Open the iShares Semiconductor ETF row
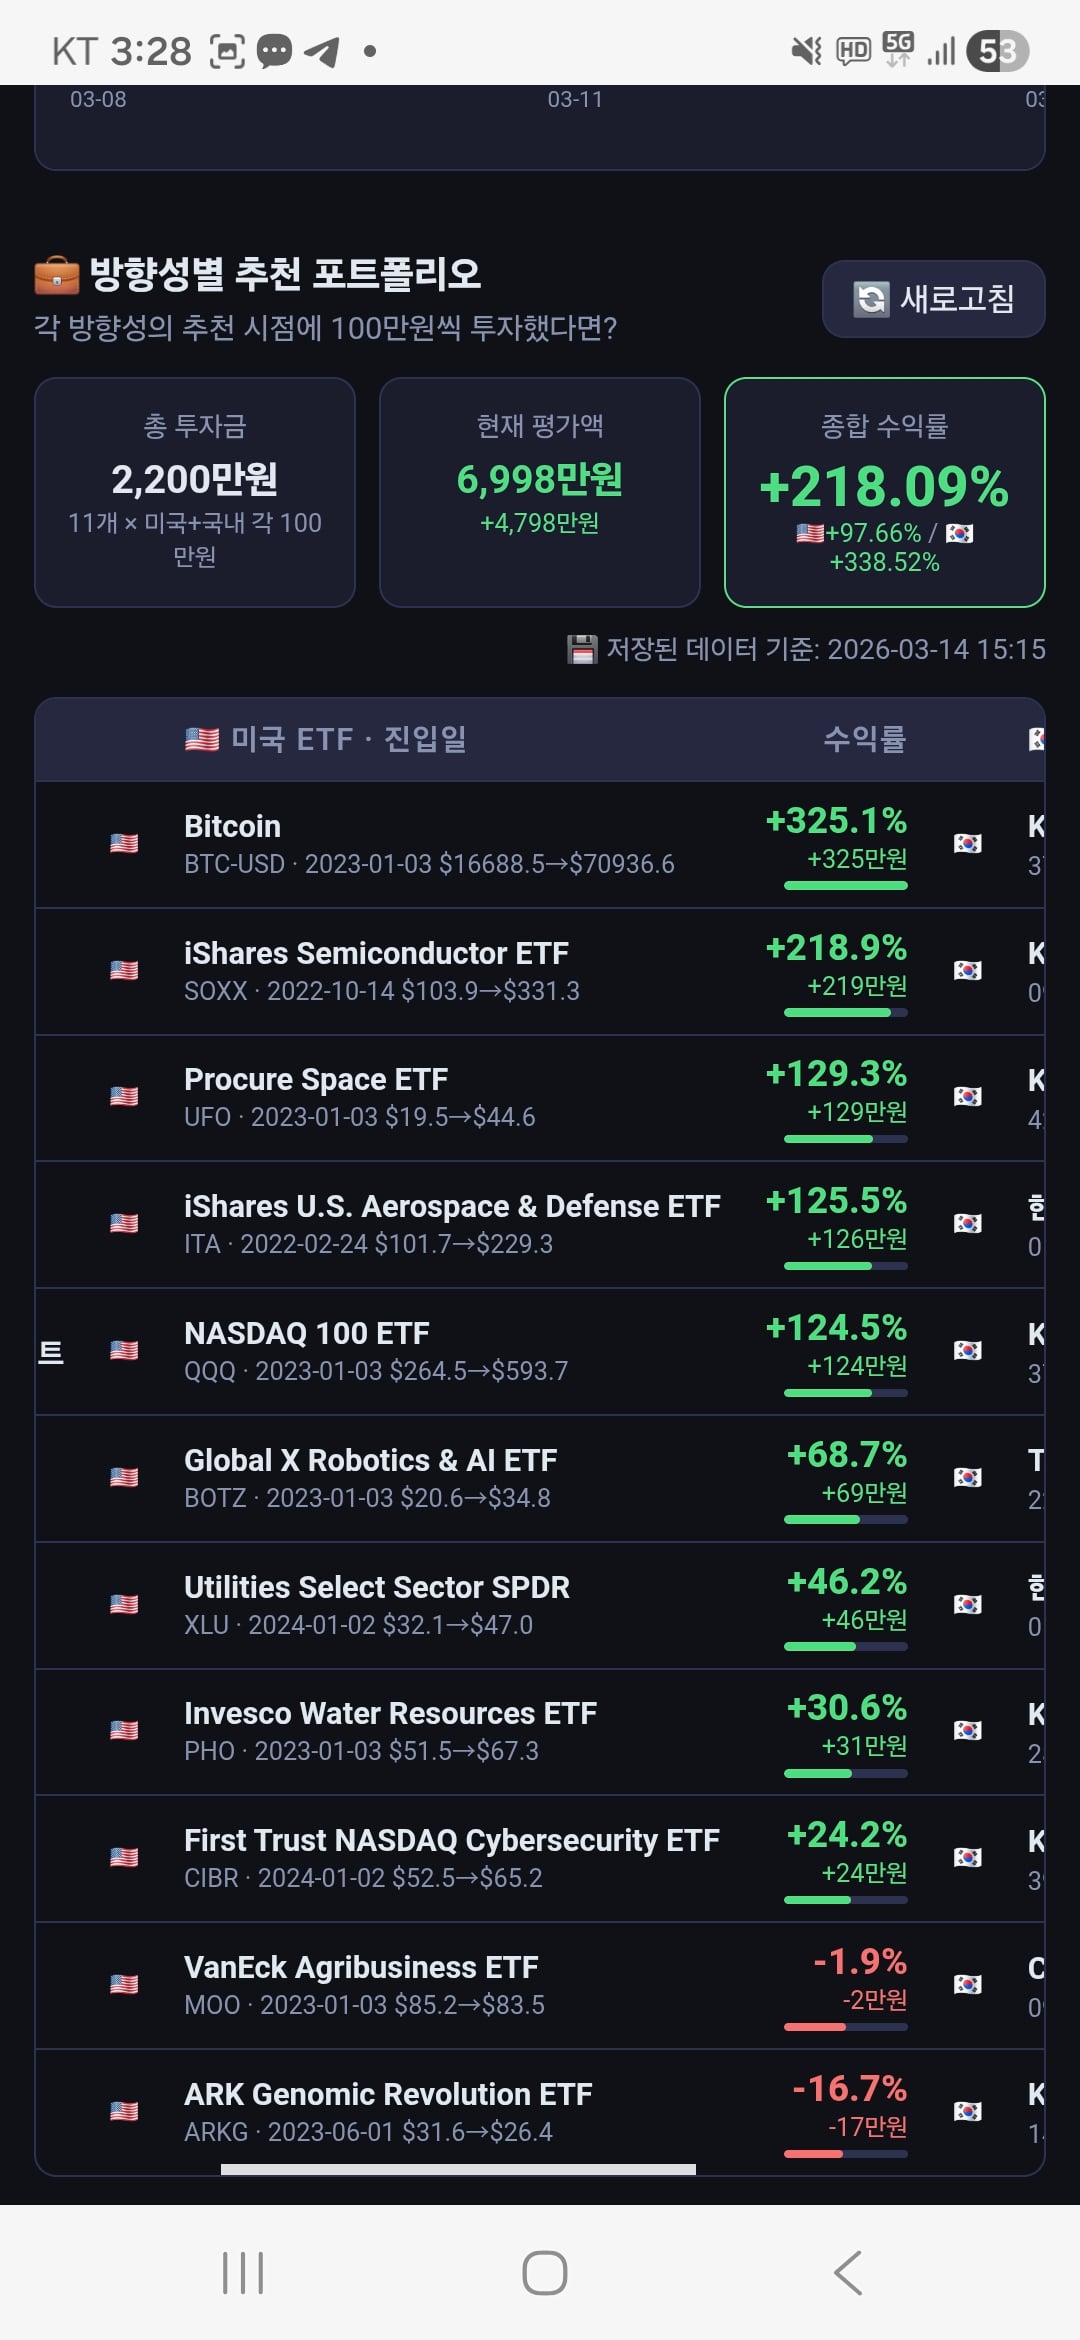This screenshot has height=2340, width=1080. coord(540,971)
